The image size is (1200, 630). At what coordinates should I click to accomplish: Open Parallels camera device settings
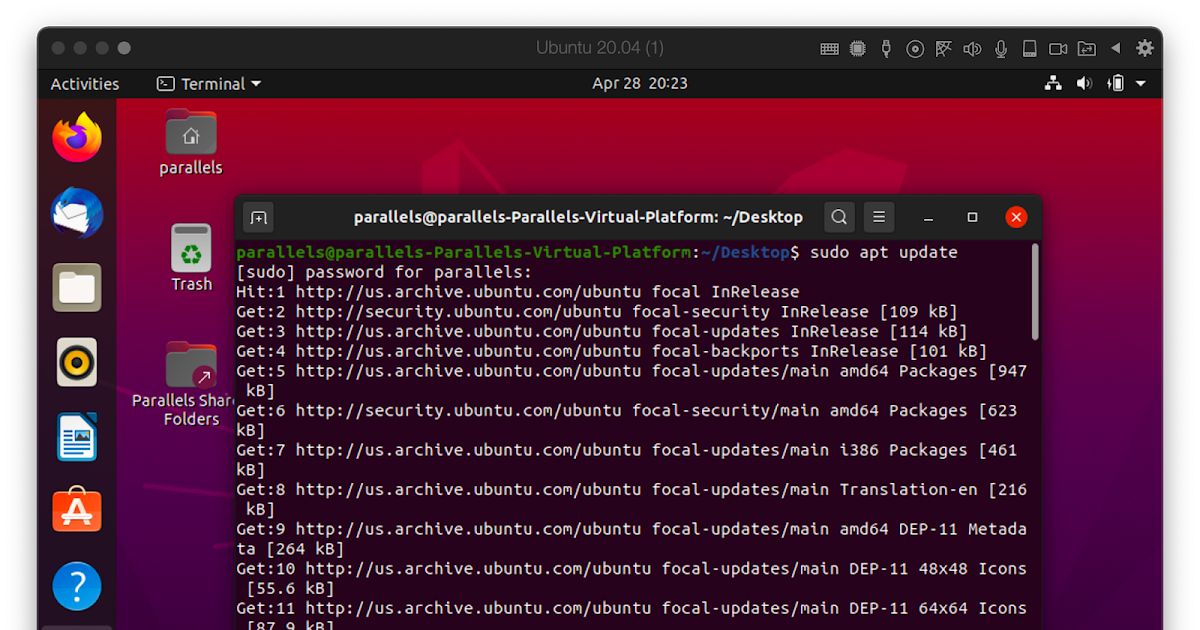pos(1058,47)
